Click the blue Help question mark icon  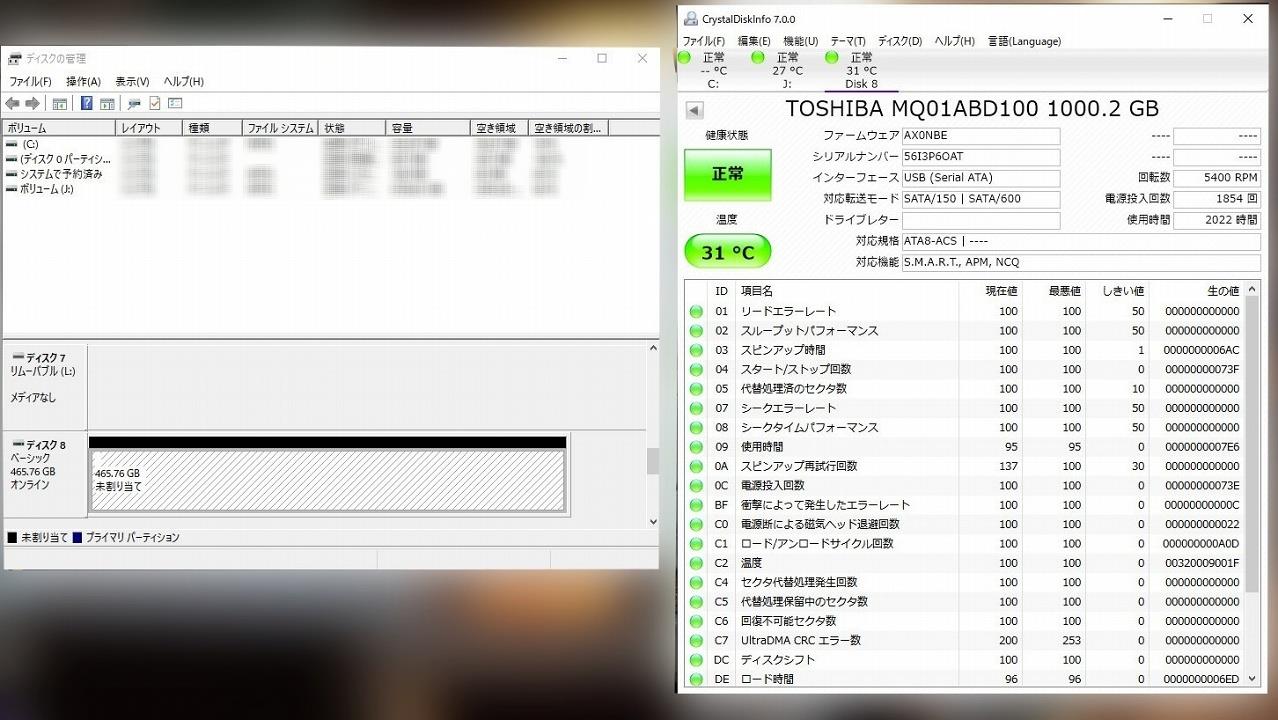click(87, 103)
